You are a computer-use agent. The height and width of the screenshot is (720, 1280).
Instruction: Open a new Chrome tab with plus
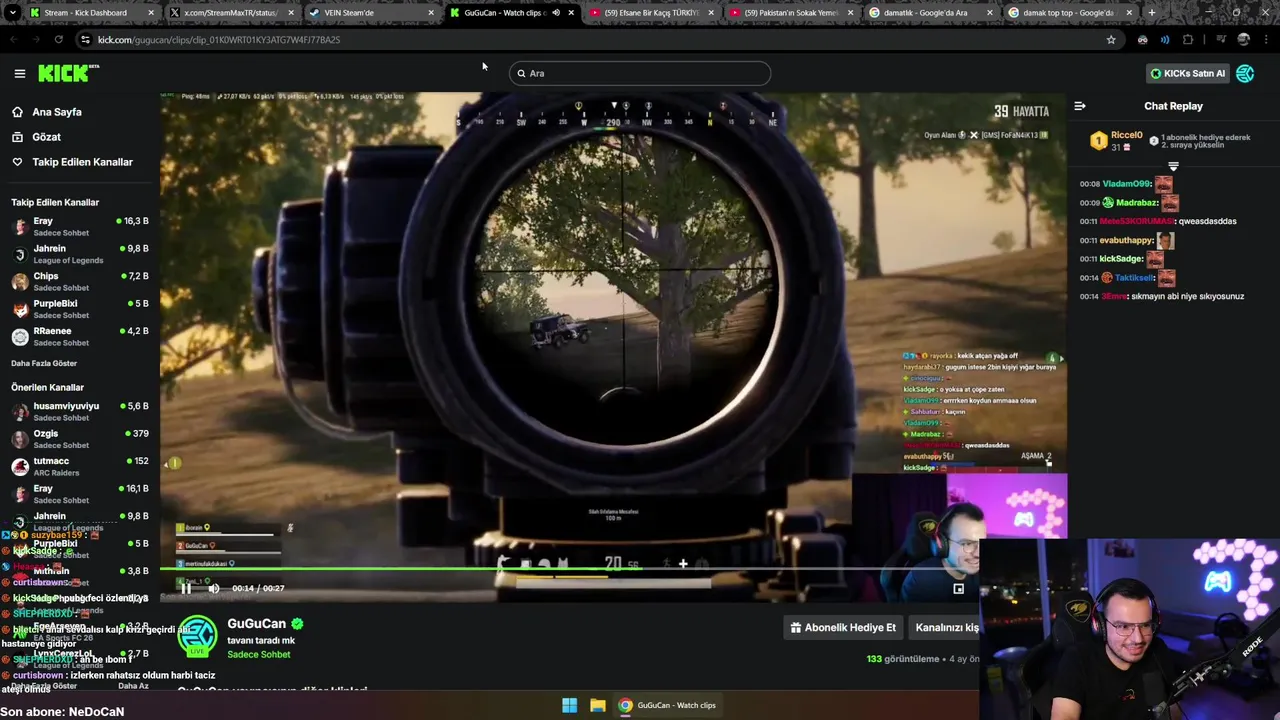tap(1152, 13)
